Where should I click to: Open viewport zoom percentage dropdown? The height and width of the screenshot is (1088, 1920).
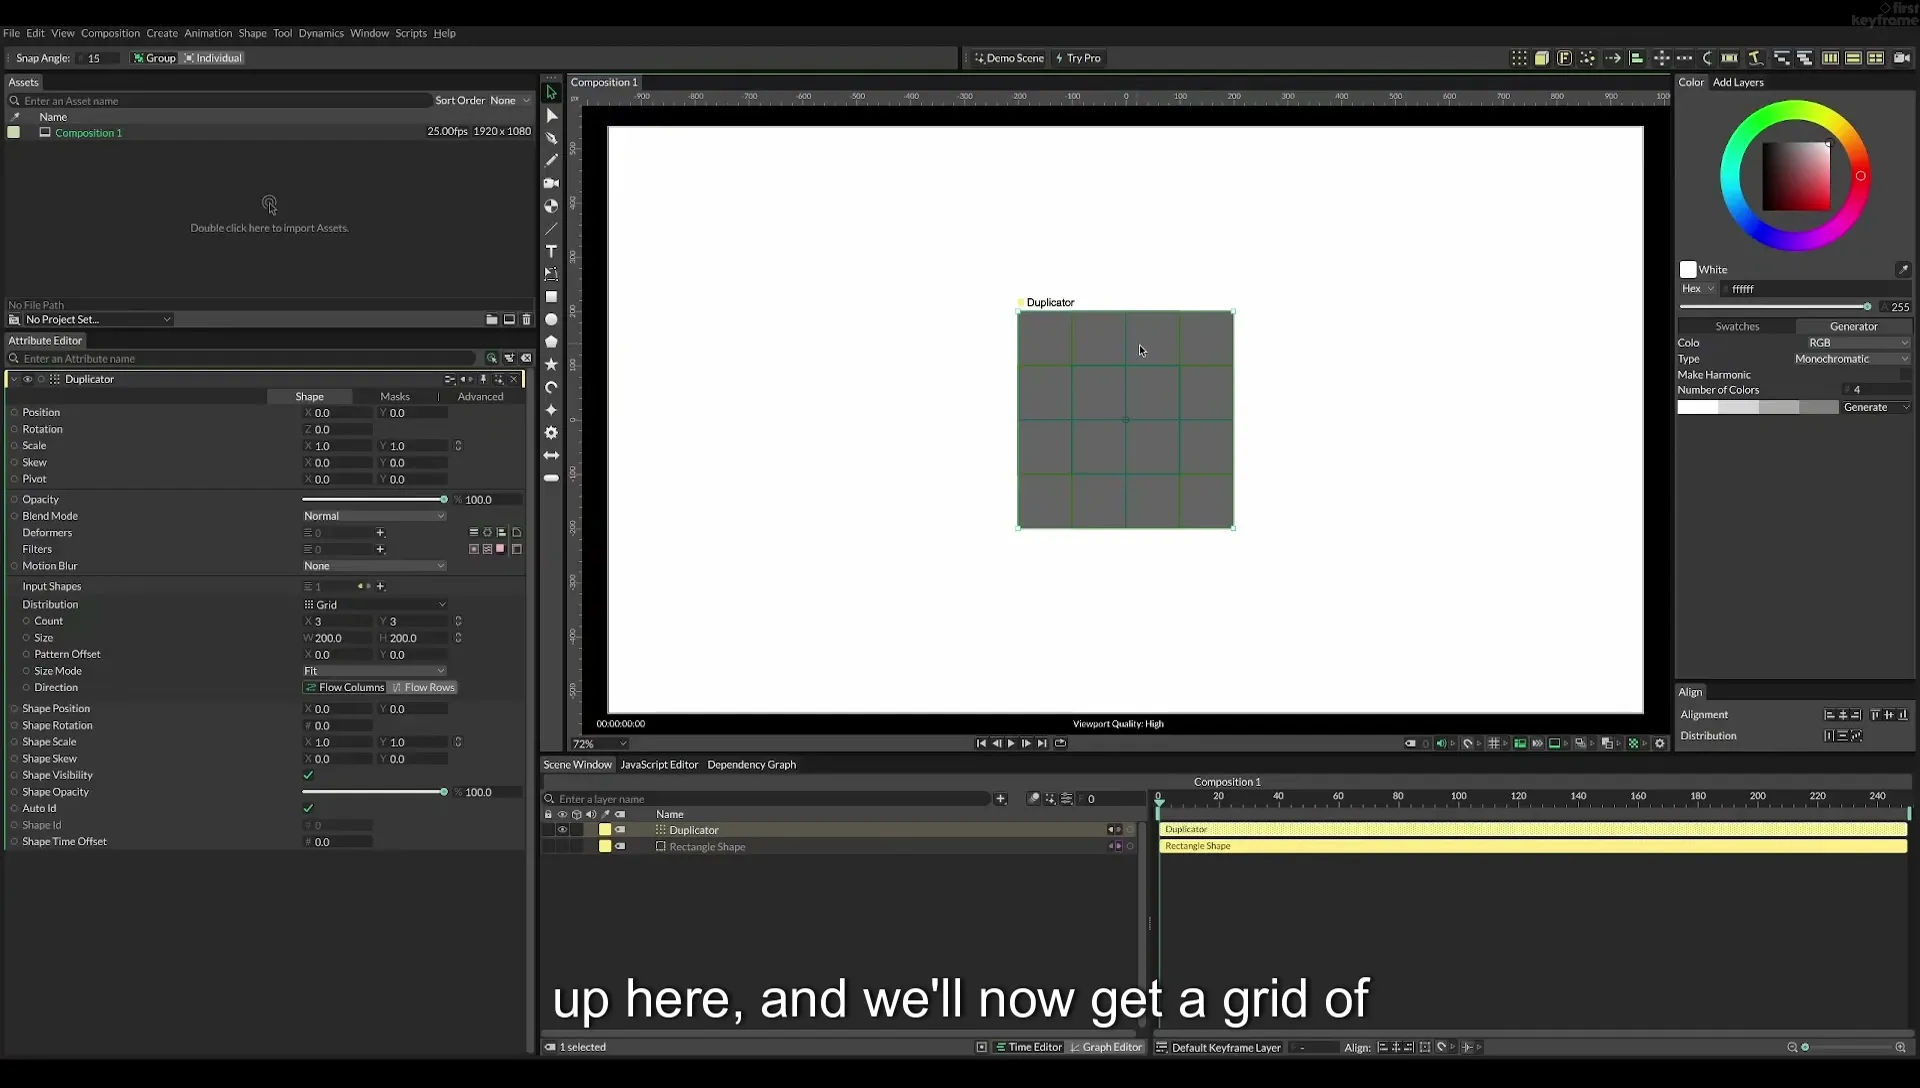599,744
